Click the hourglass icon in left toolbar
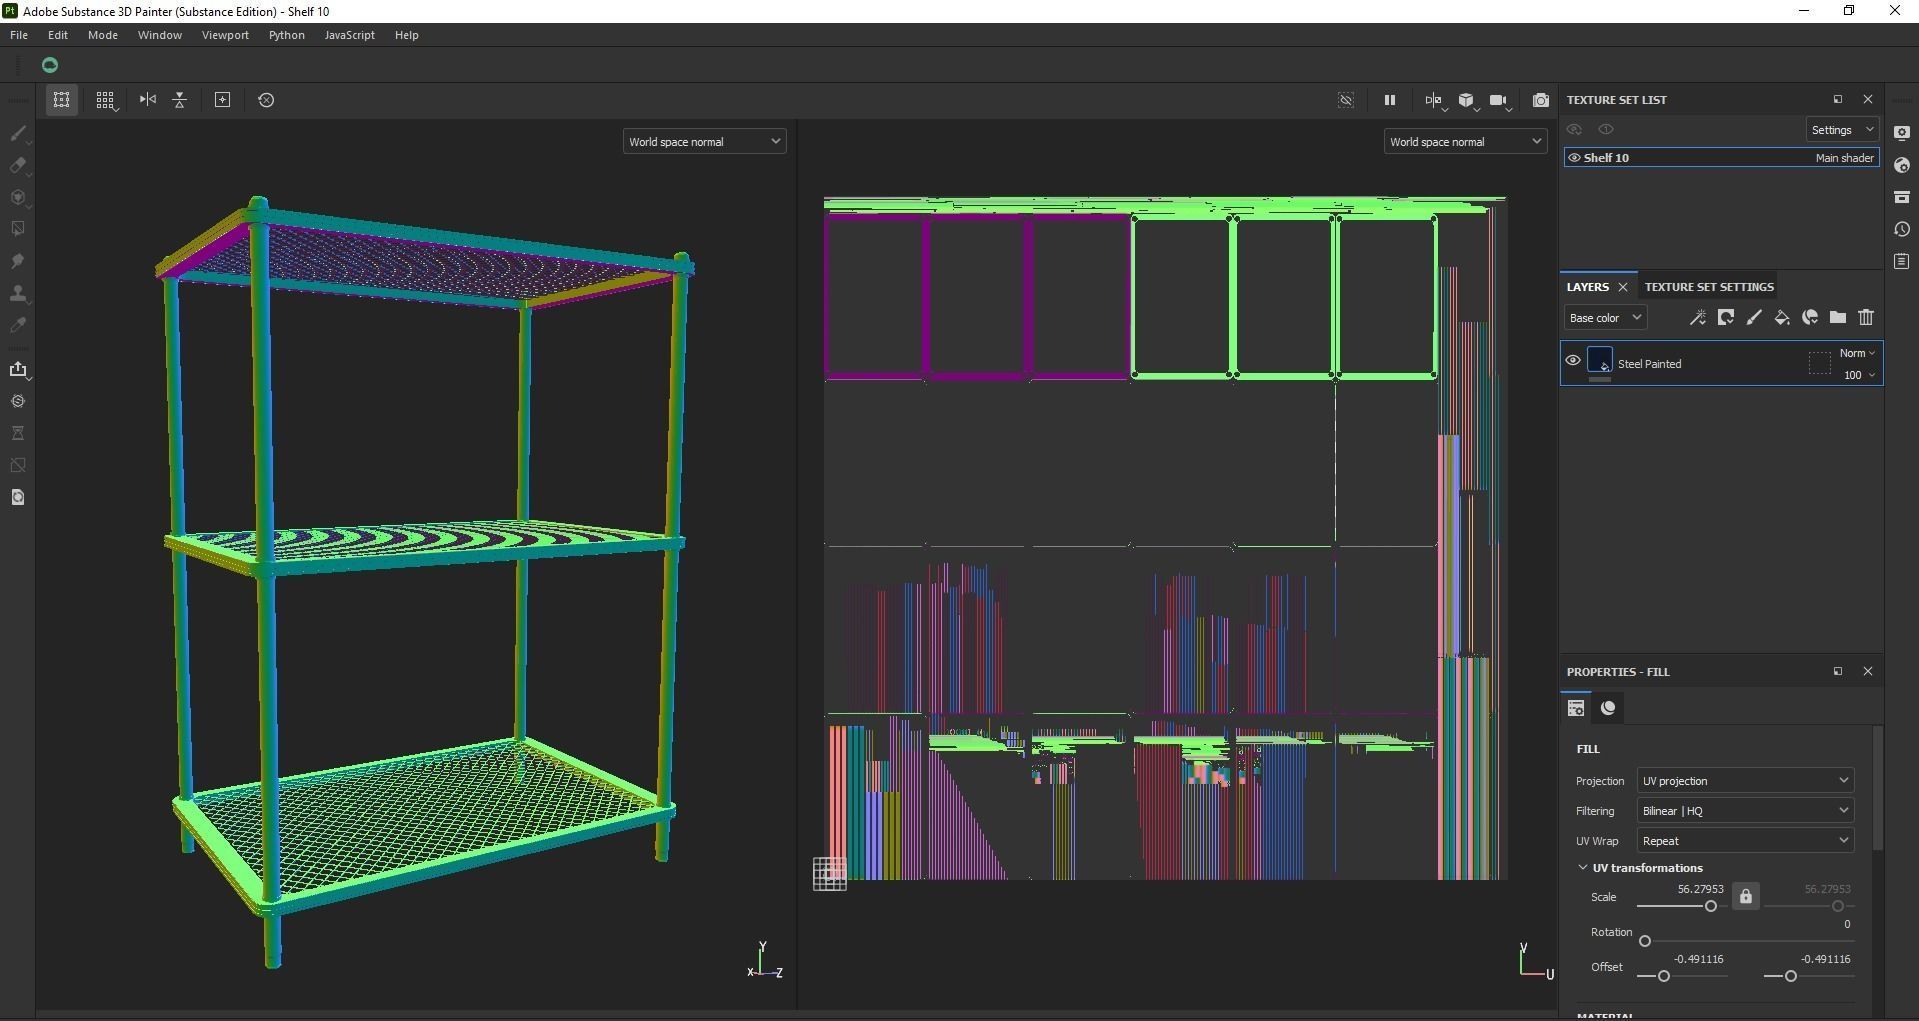 tap(18, 433)
